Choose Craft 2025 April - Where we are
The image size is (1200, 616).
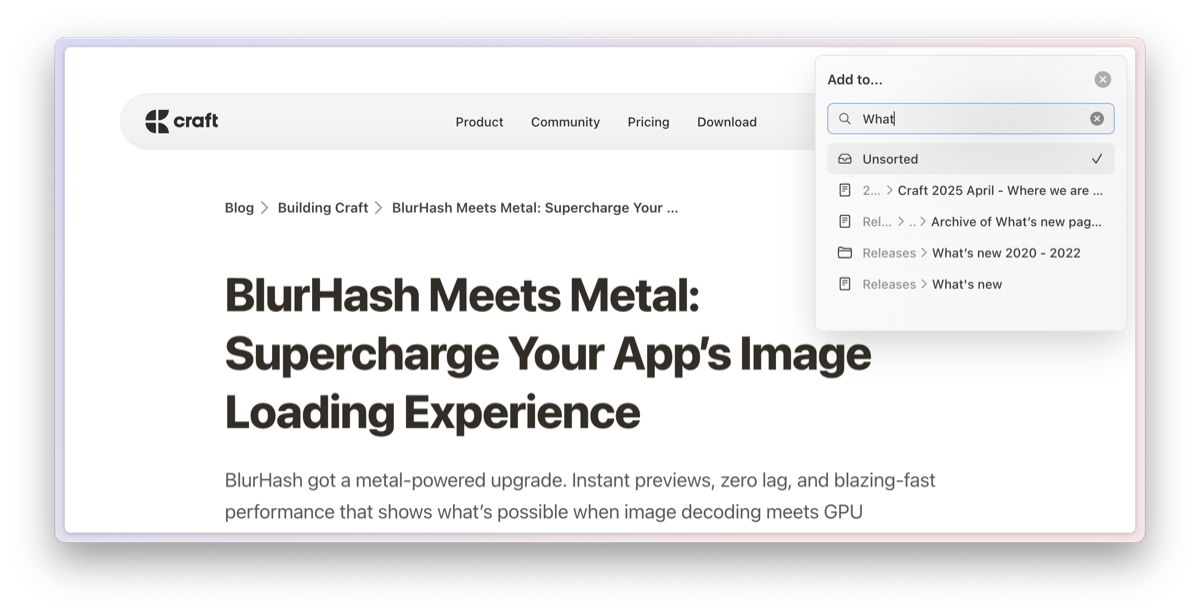pos(971,190)
